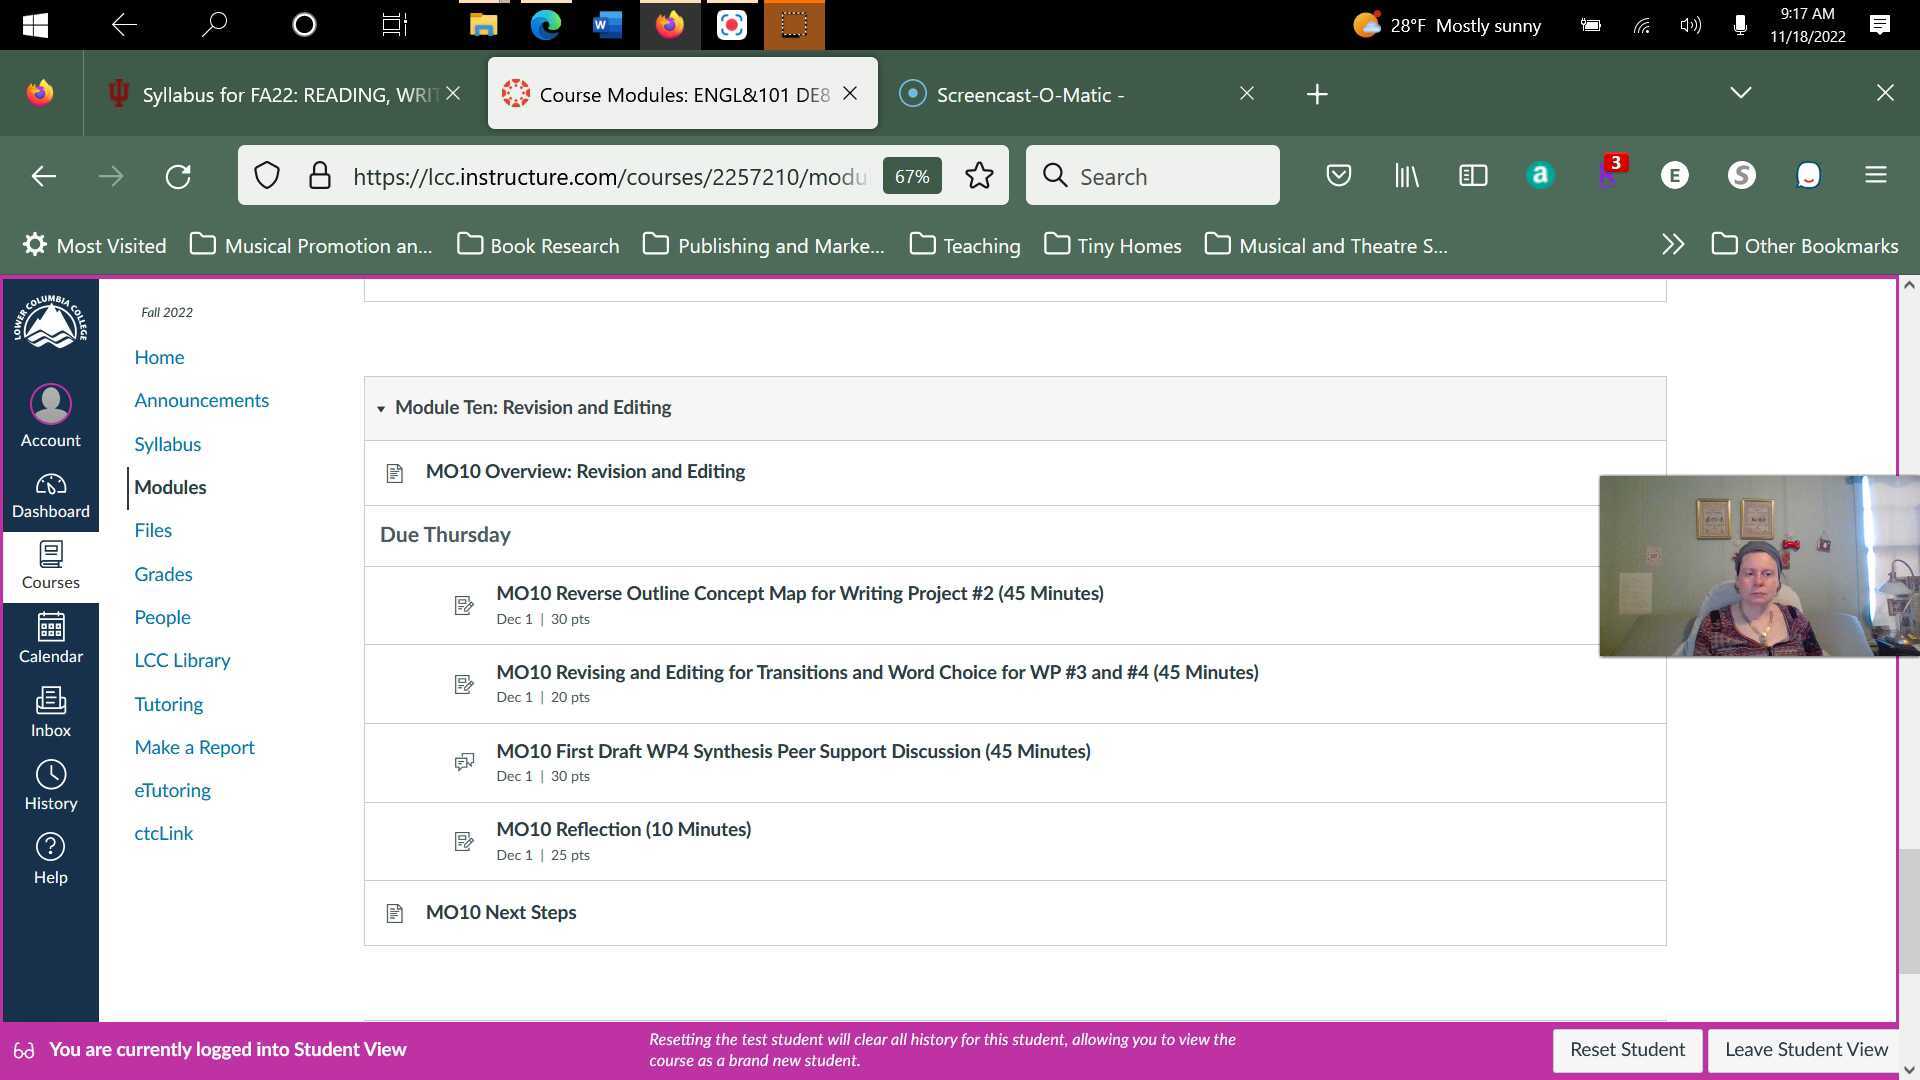Switch to the Syllabus for FA22 tab
Image resolution: width=1920 pixels, height=1080 pixels.
(280, 93)
